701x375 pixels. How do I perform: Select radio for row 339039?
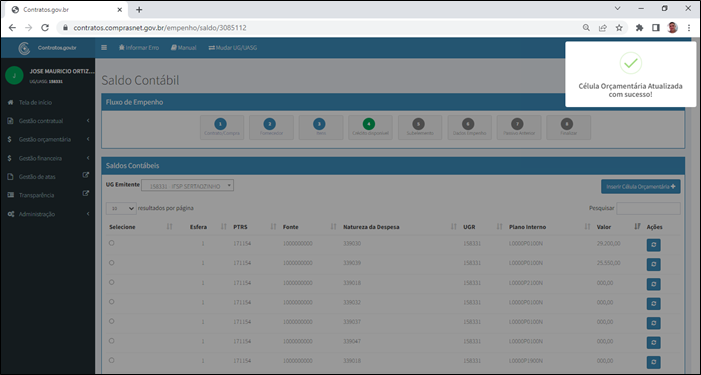(x=111, y=263)
